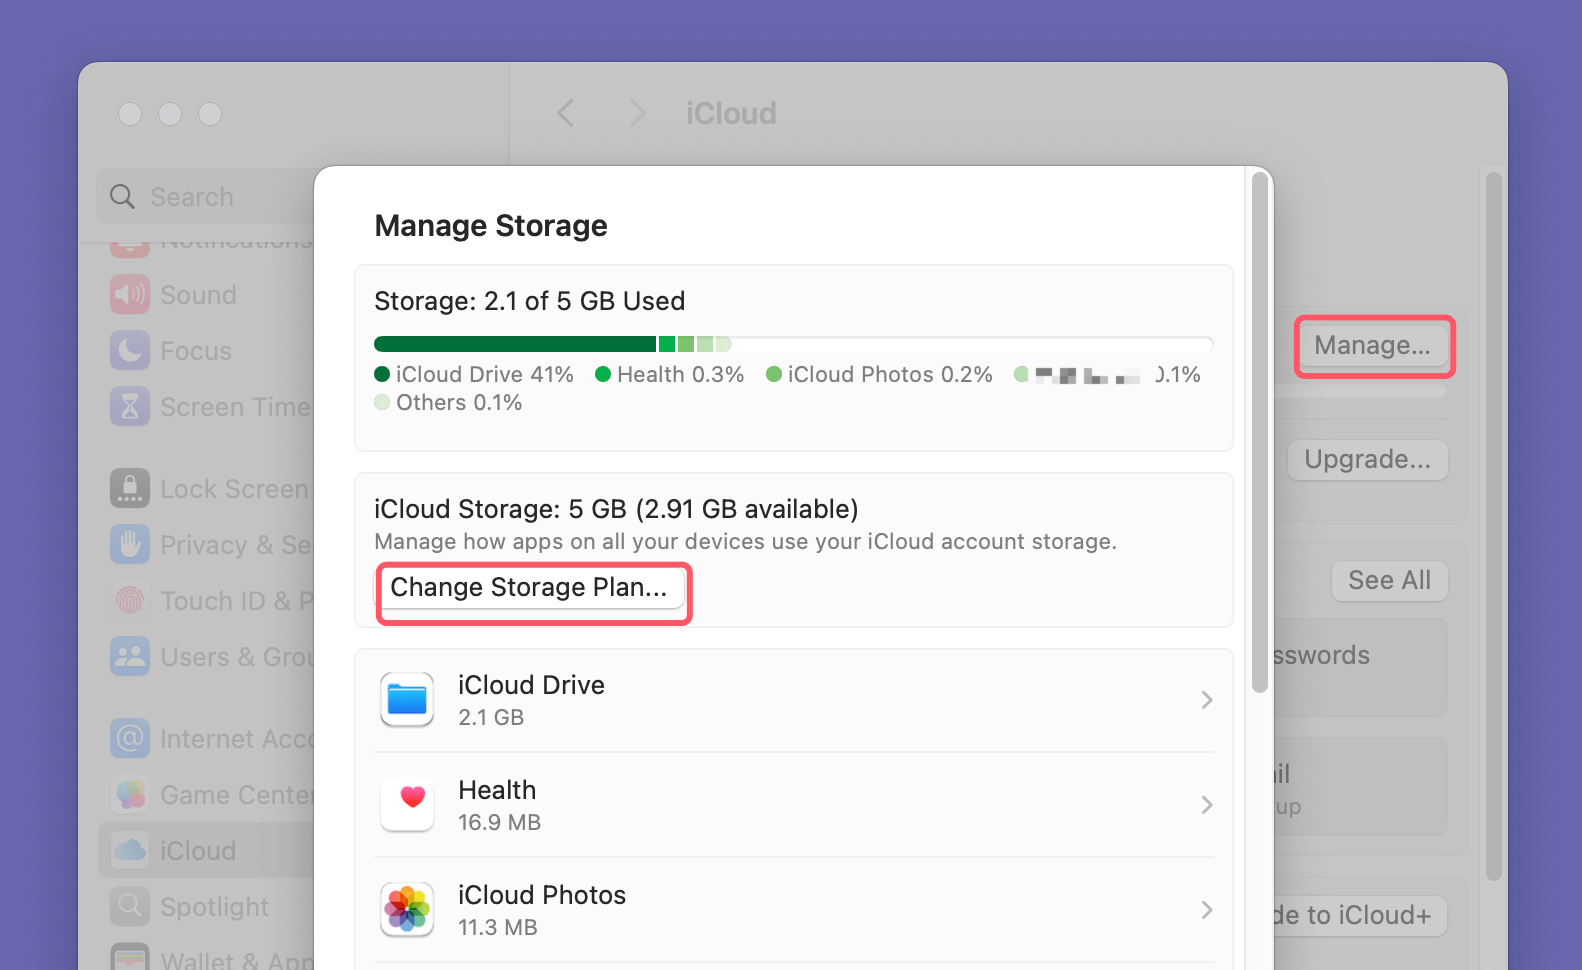This screenshot has width=1582, height=970.
Task: Click the Change Storage Plan button
Action: tap(532, 588)
